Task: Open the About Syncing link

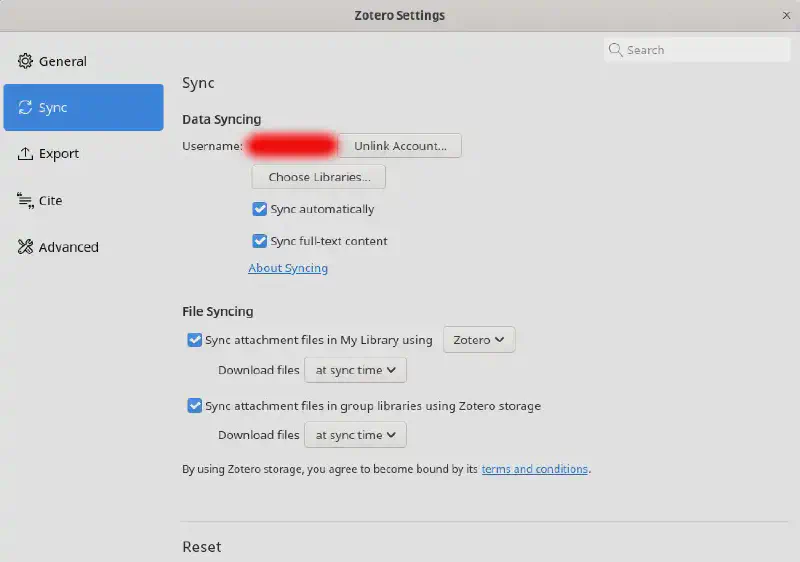Action: click(x=288, y=268)
